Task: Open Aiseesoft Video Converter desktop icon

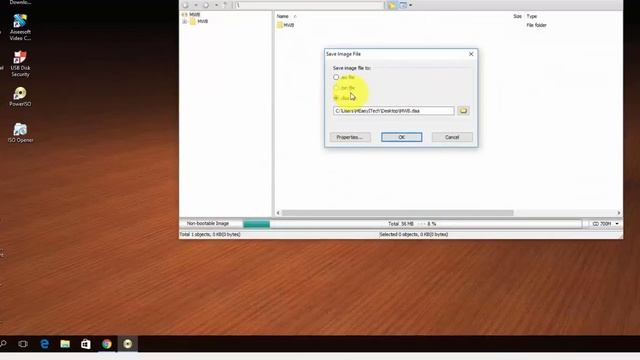Action: [20, 27]
